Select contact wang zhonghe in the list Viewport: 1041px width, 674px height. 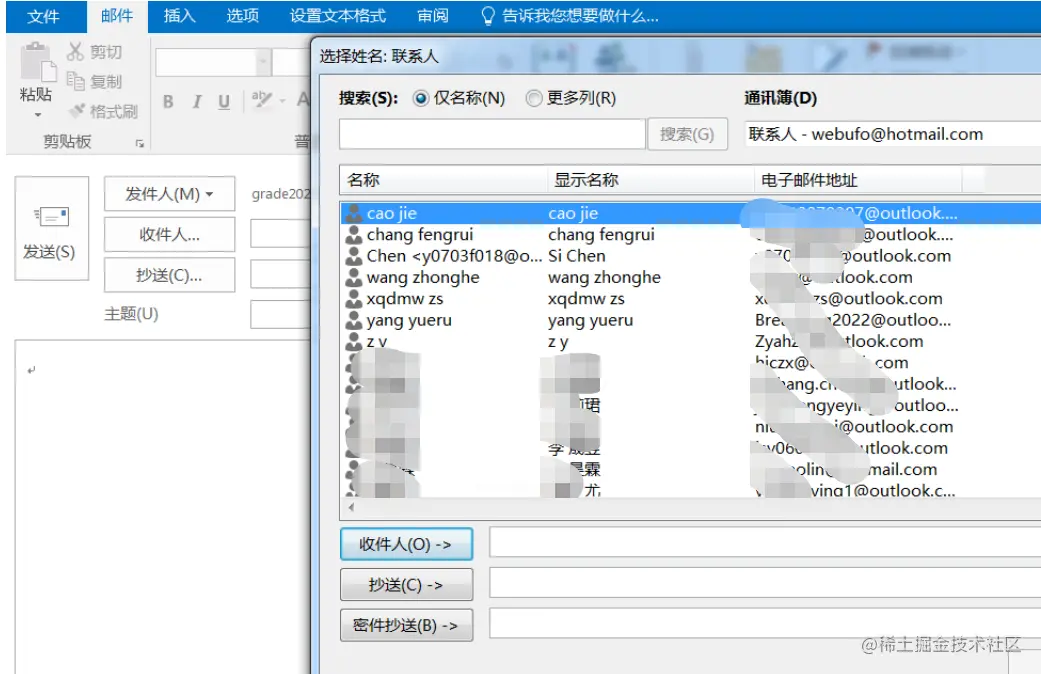tap(420, 277)
